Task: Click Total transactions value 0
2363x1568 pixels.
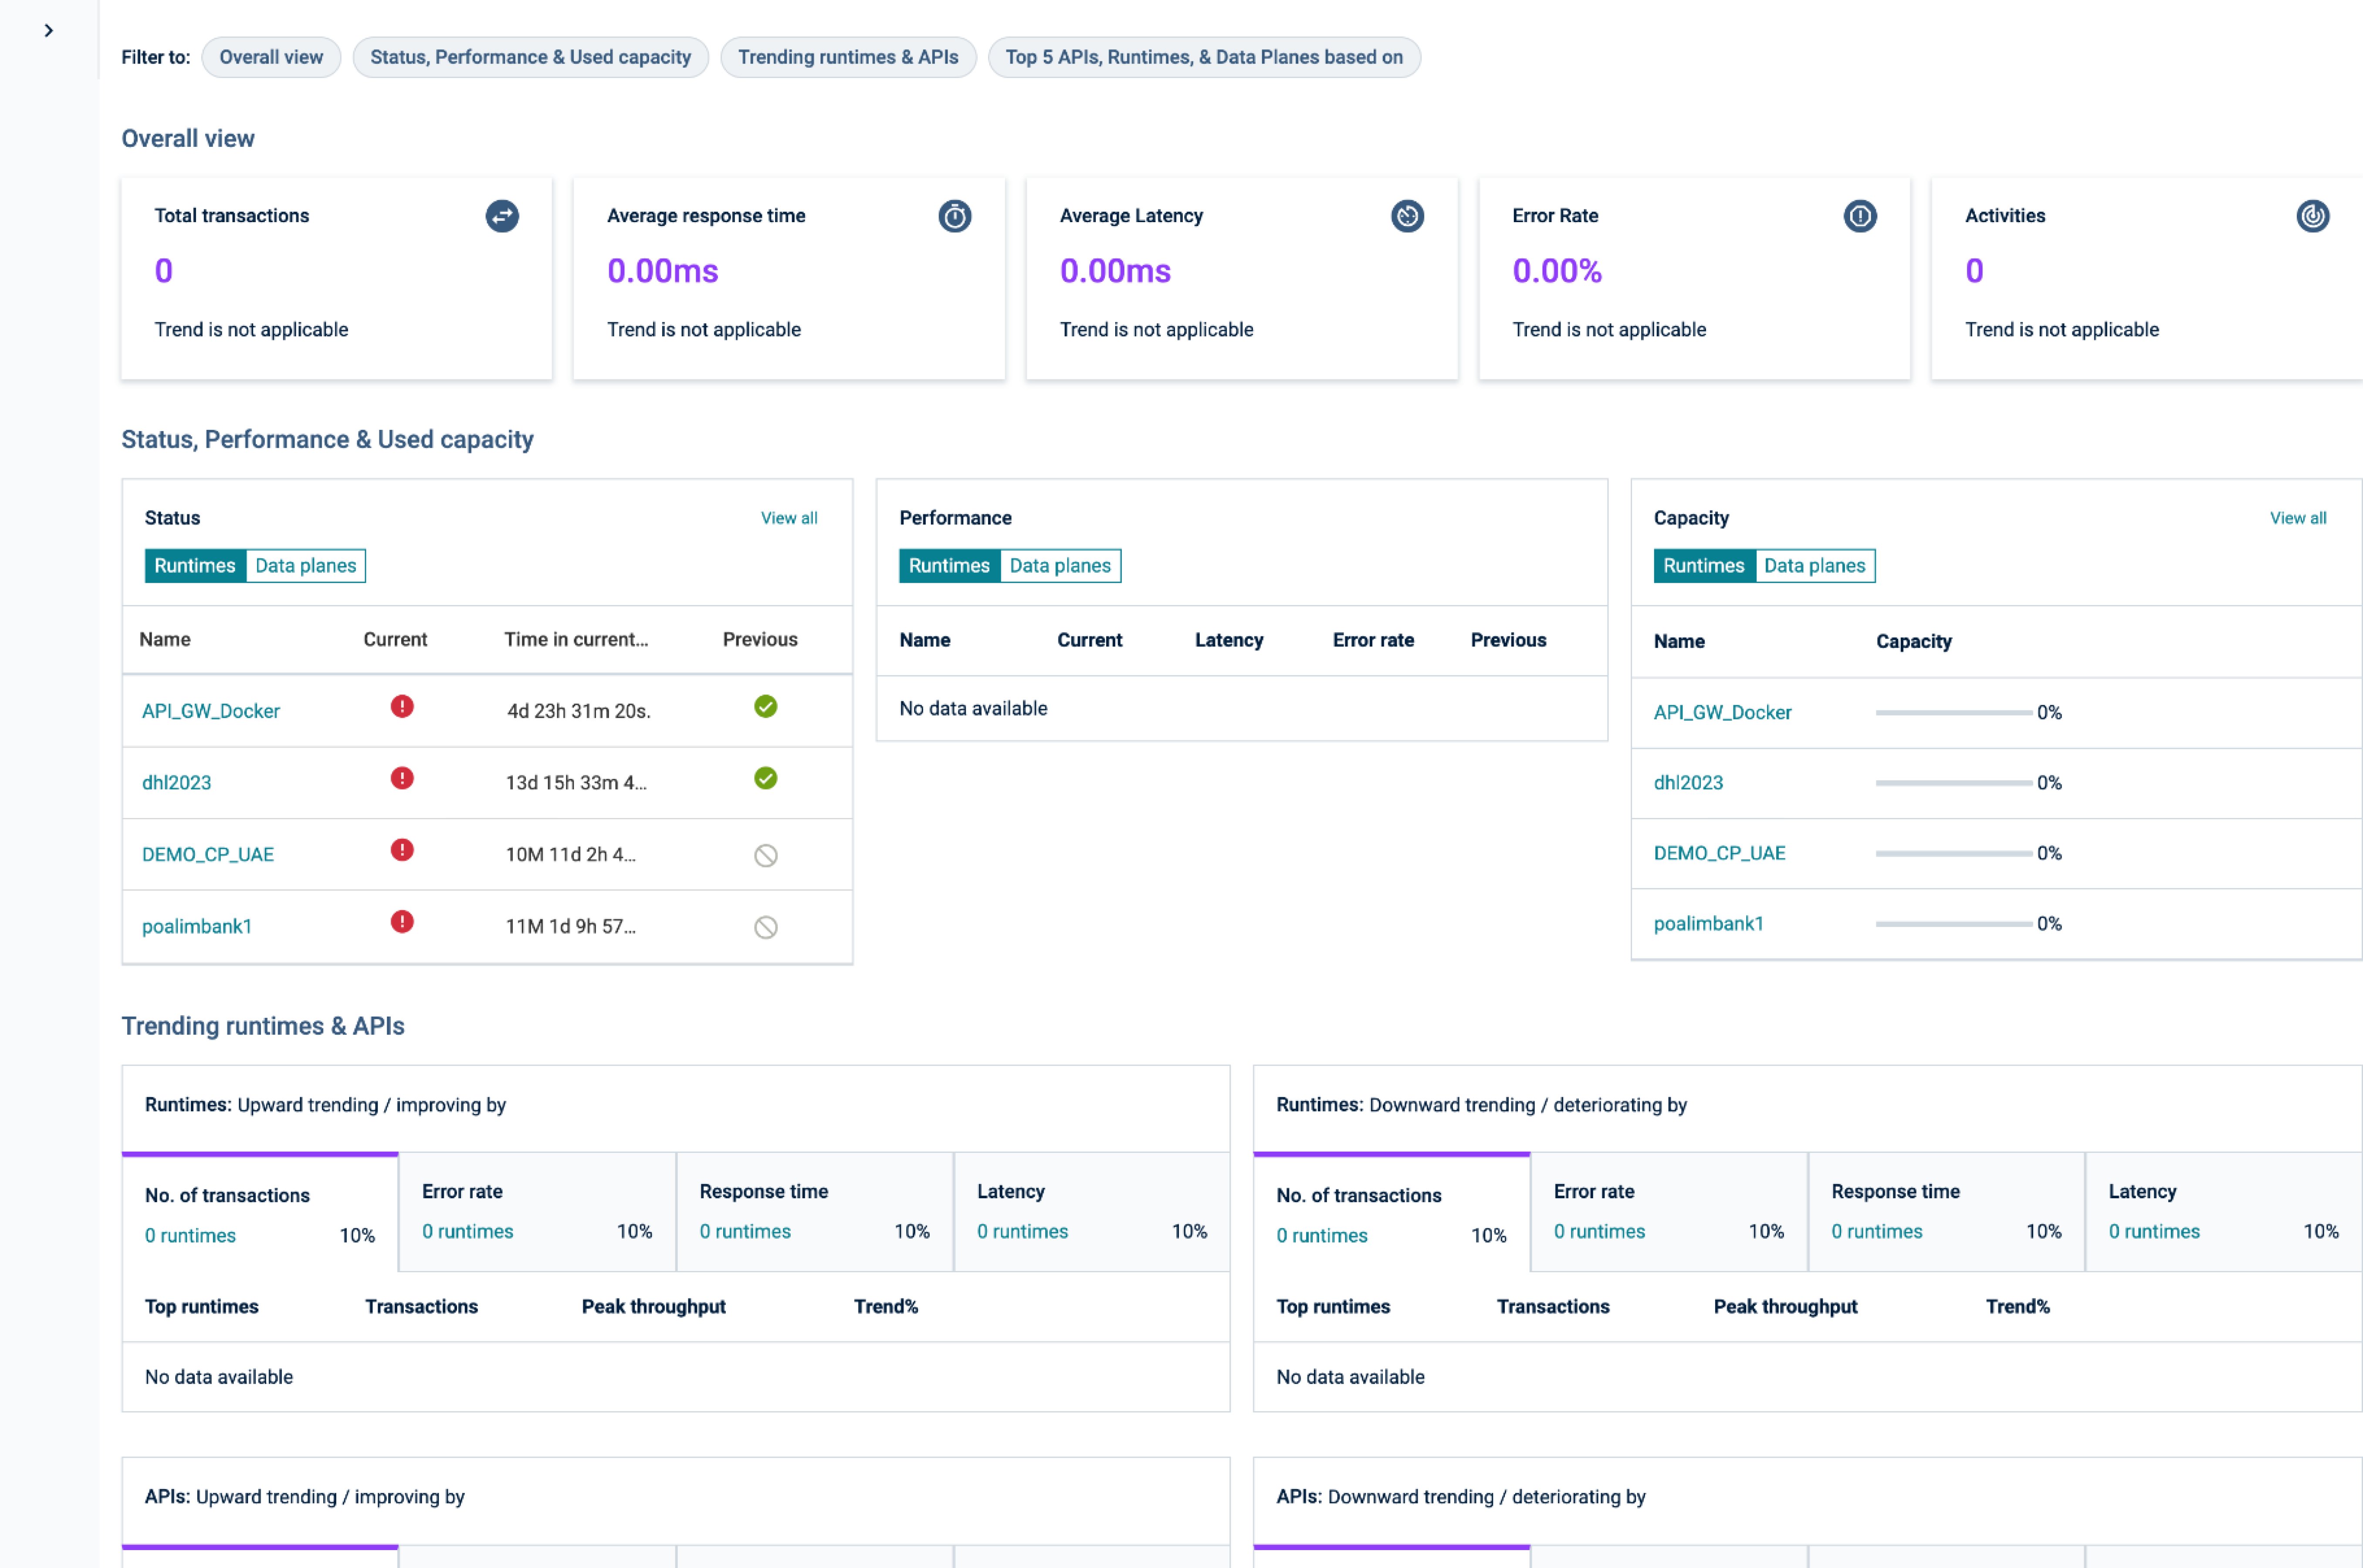Action: point(164,271)
